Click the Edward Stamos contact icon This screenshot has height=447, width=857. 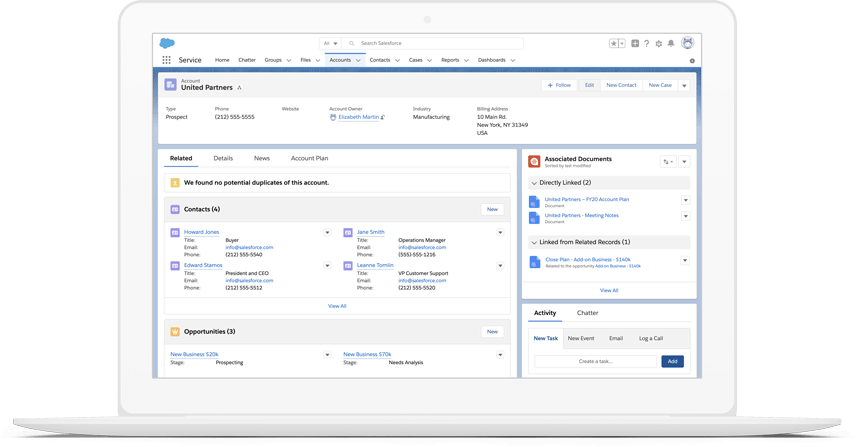(175, 266)
